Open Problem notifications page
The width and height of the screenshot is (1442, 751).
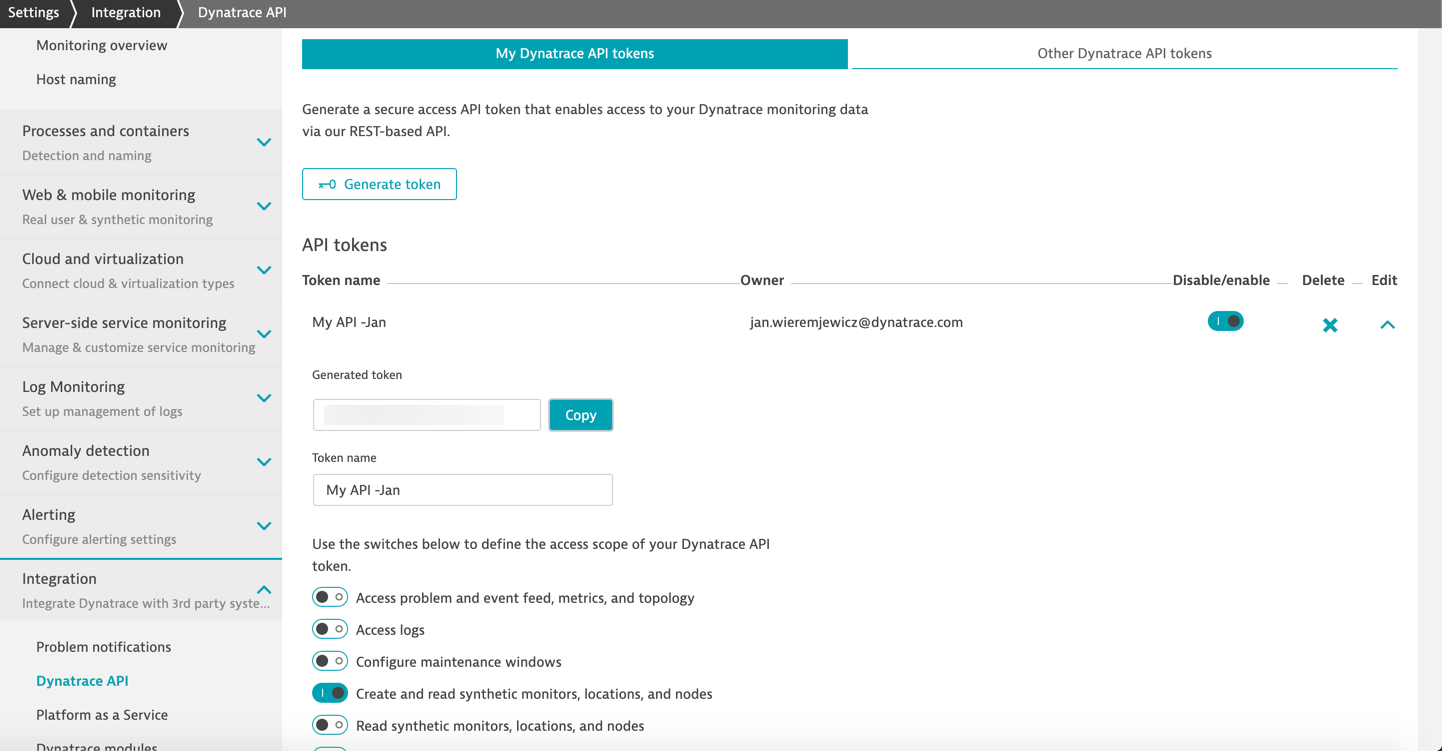coord(103,647)
